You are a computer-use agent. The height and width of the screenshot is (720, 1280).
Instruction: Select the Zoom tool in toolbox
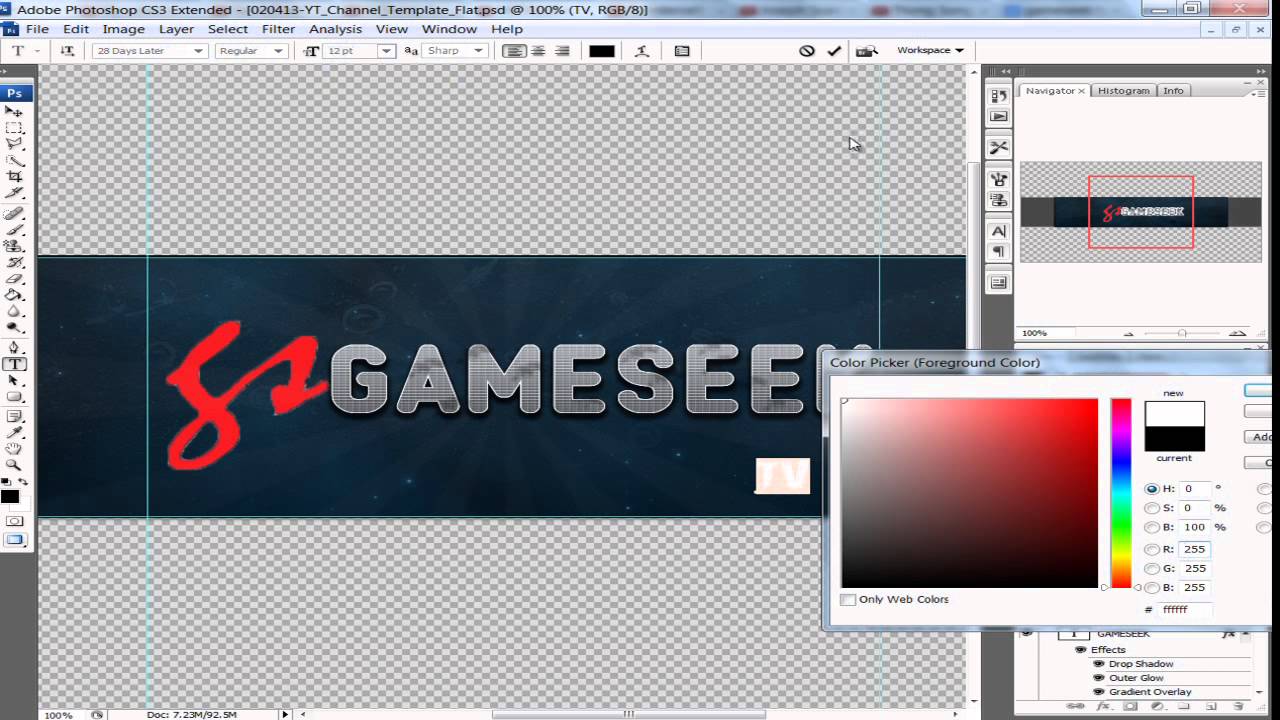pyautogui.click(x=14, y=464)
